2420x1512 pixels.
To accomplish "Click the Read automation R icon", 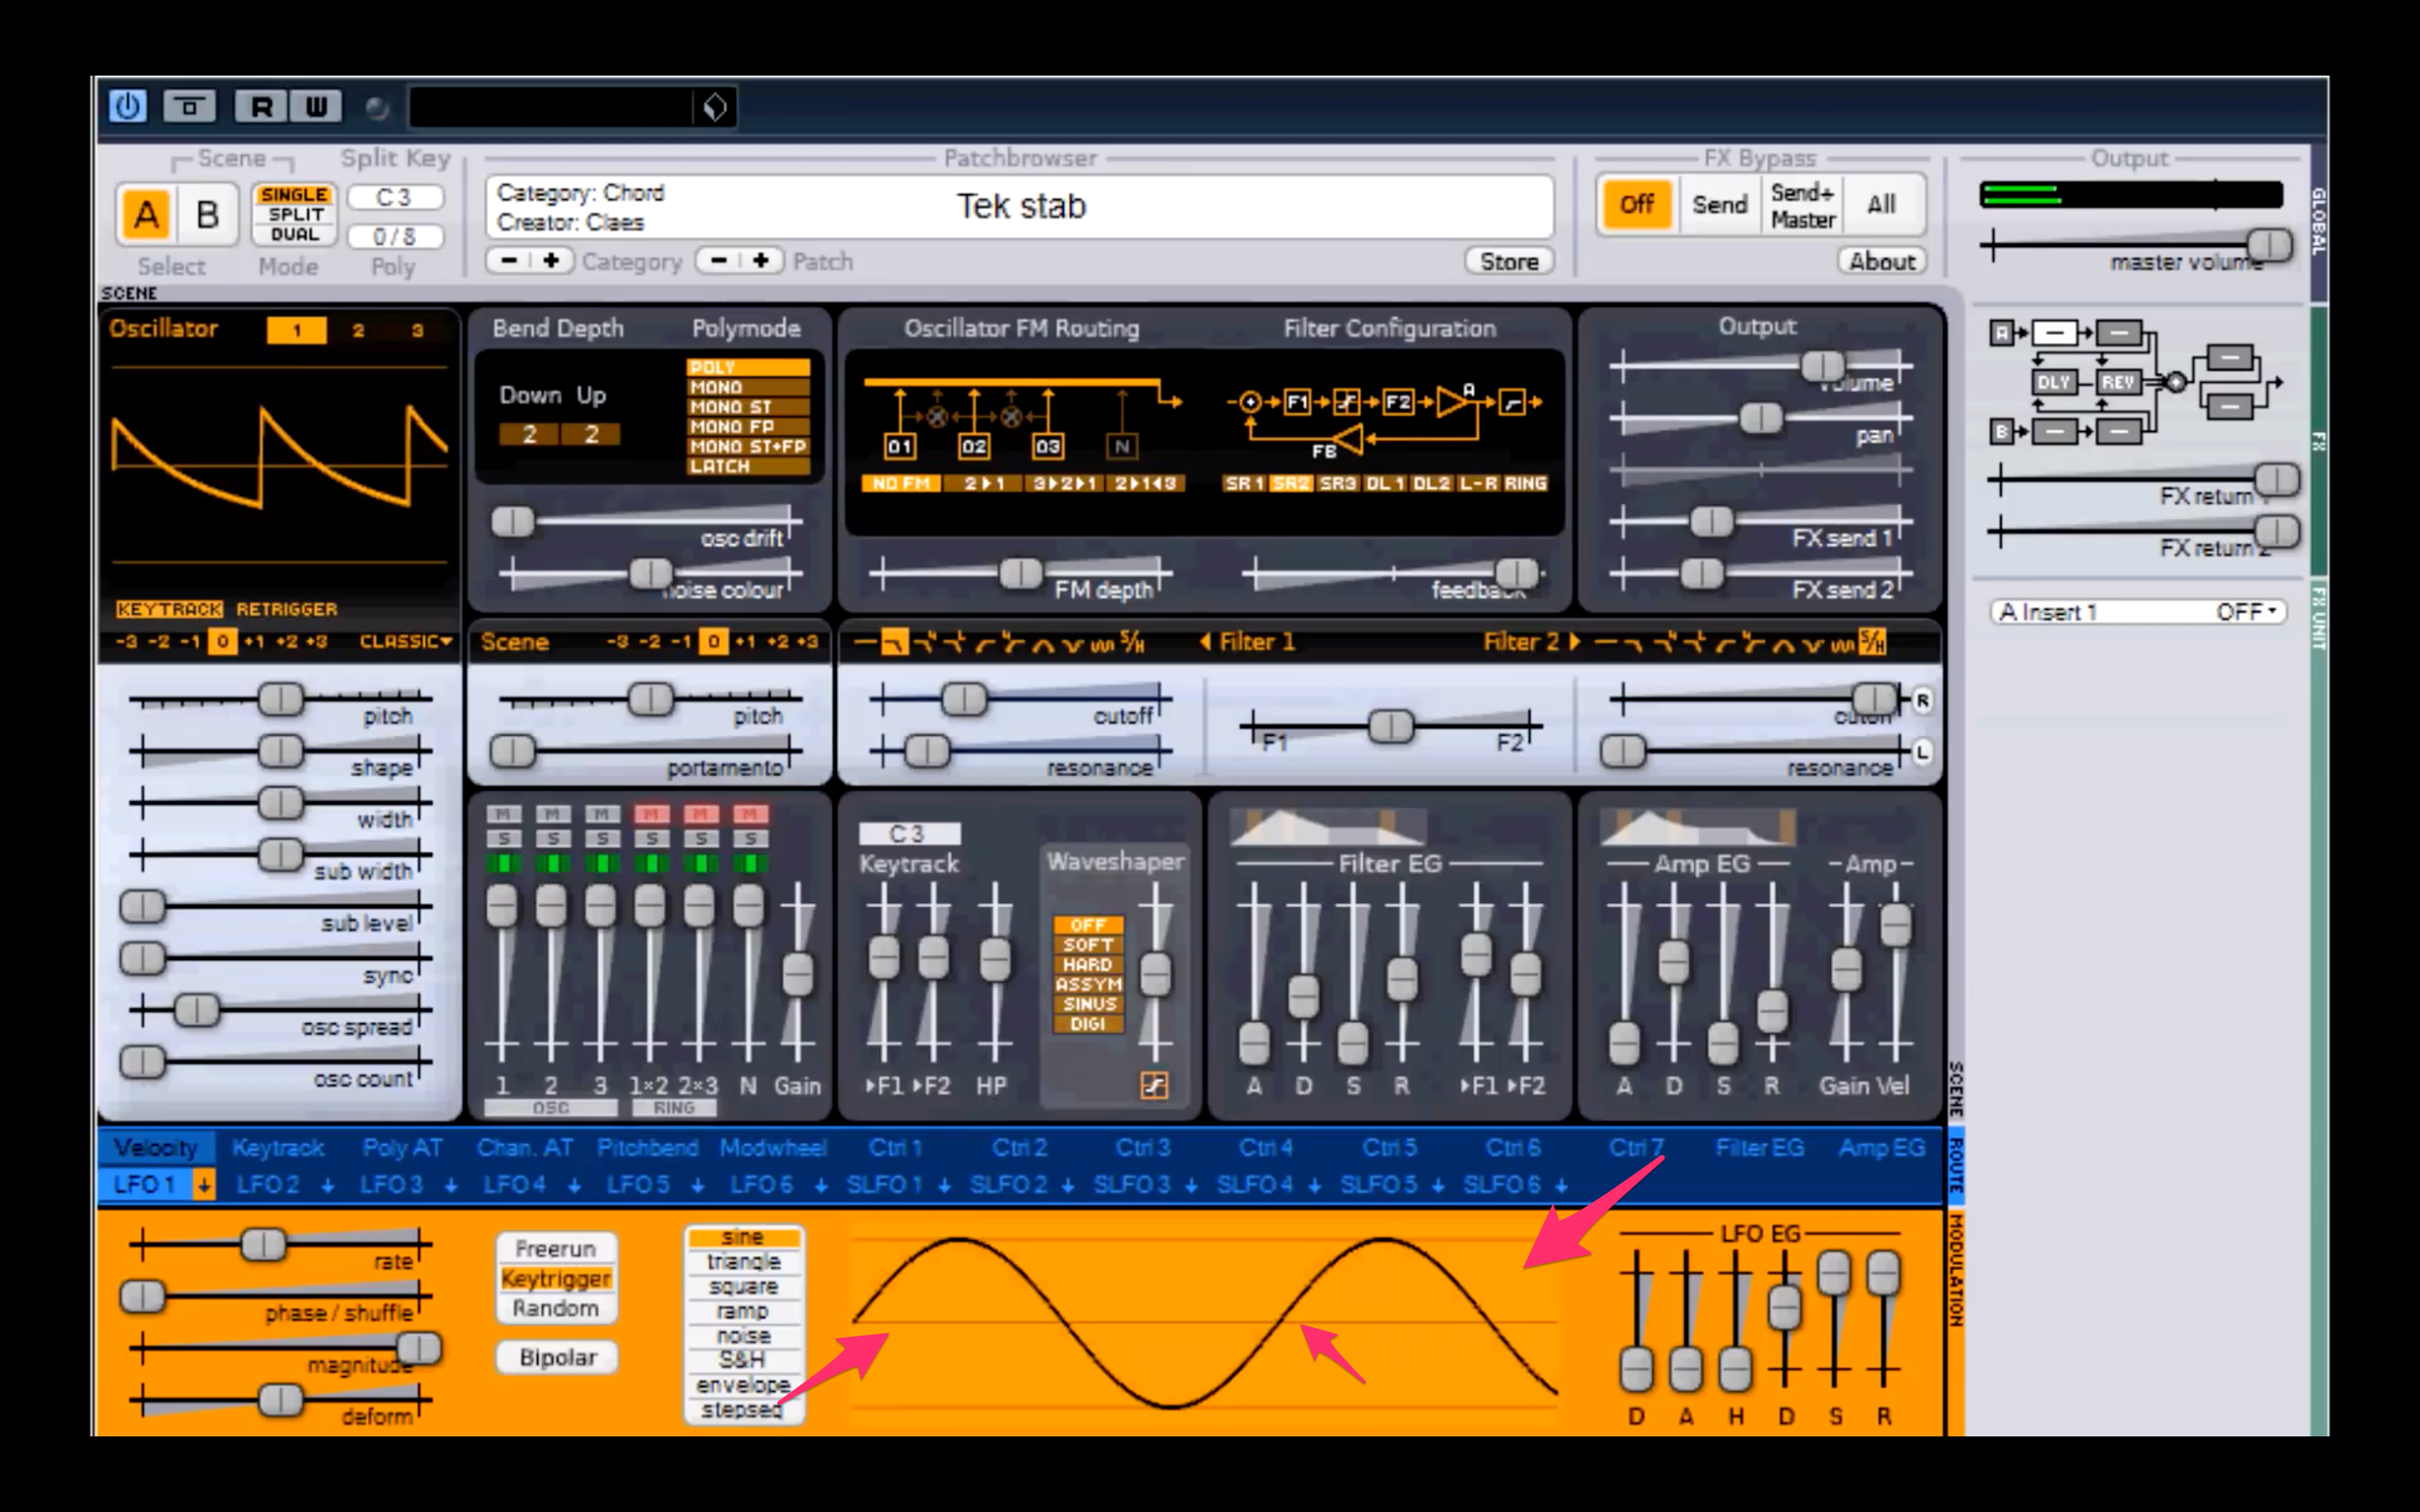I will [261, 106].
